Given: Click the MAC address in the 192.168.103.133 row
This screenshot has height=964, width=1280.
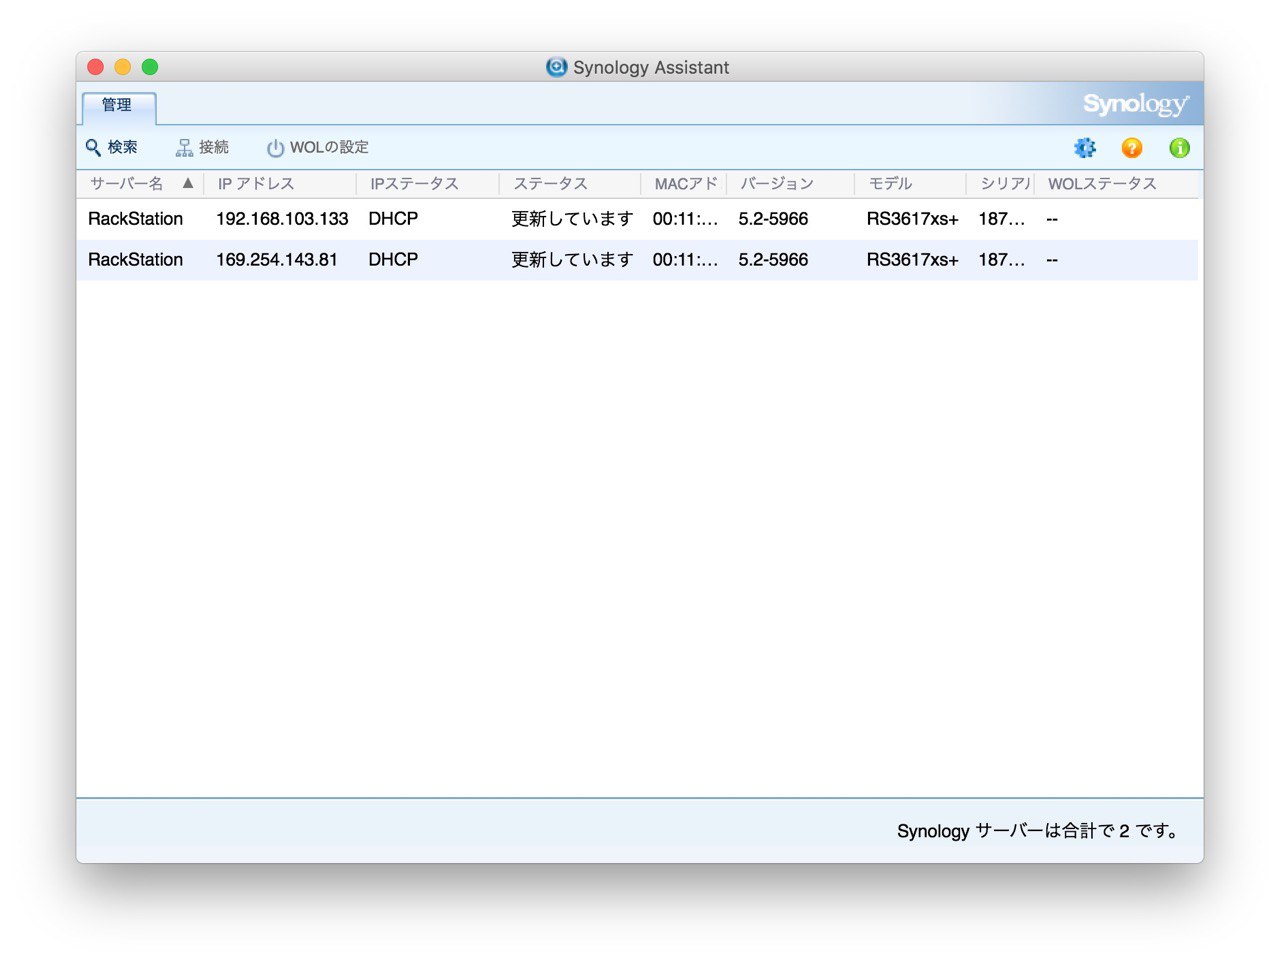Looking at the screenshot, I should tap(685, 219).
